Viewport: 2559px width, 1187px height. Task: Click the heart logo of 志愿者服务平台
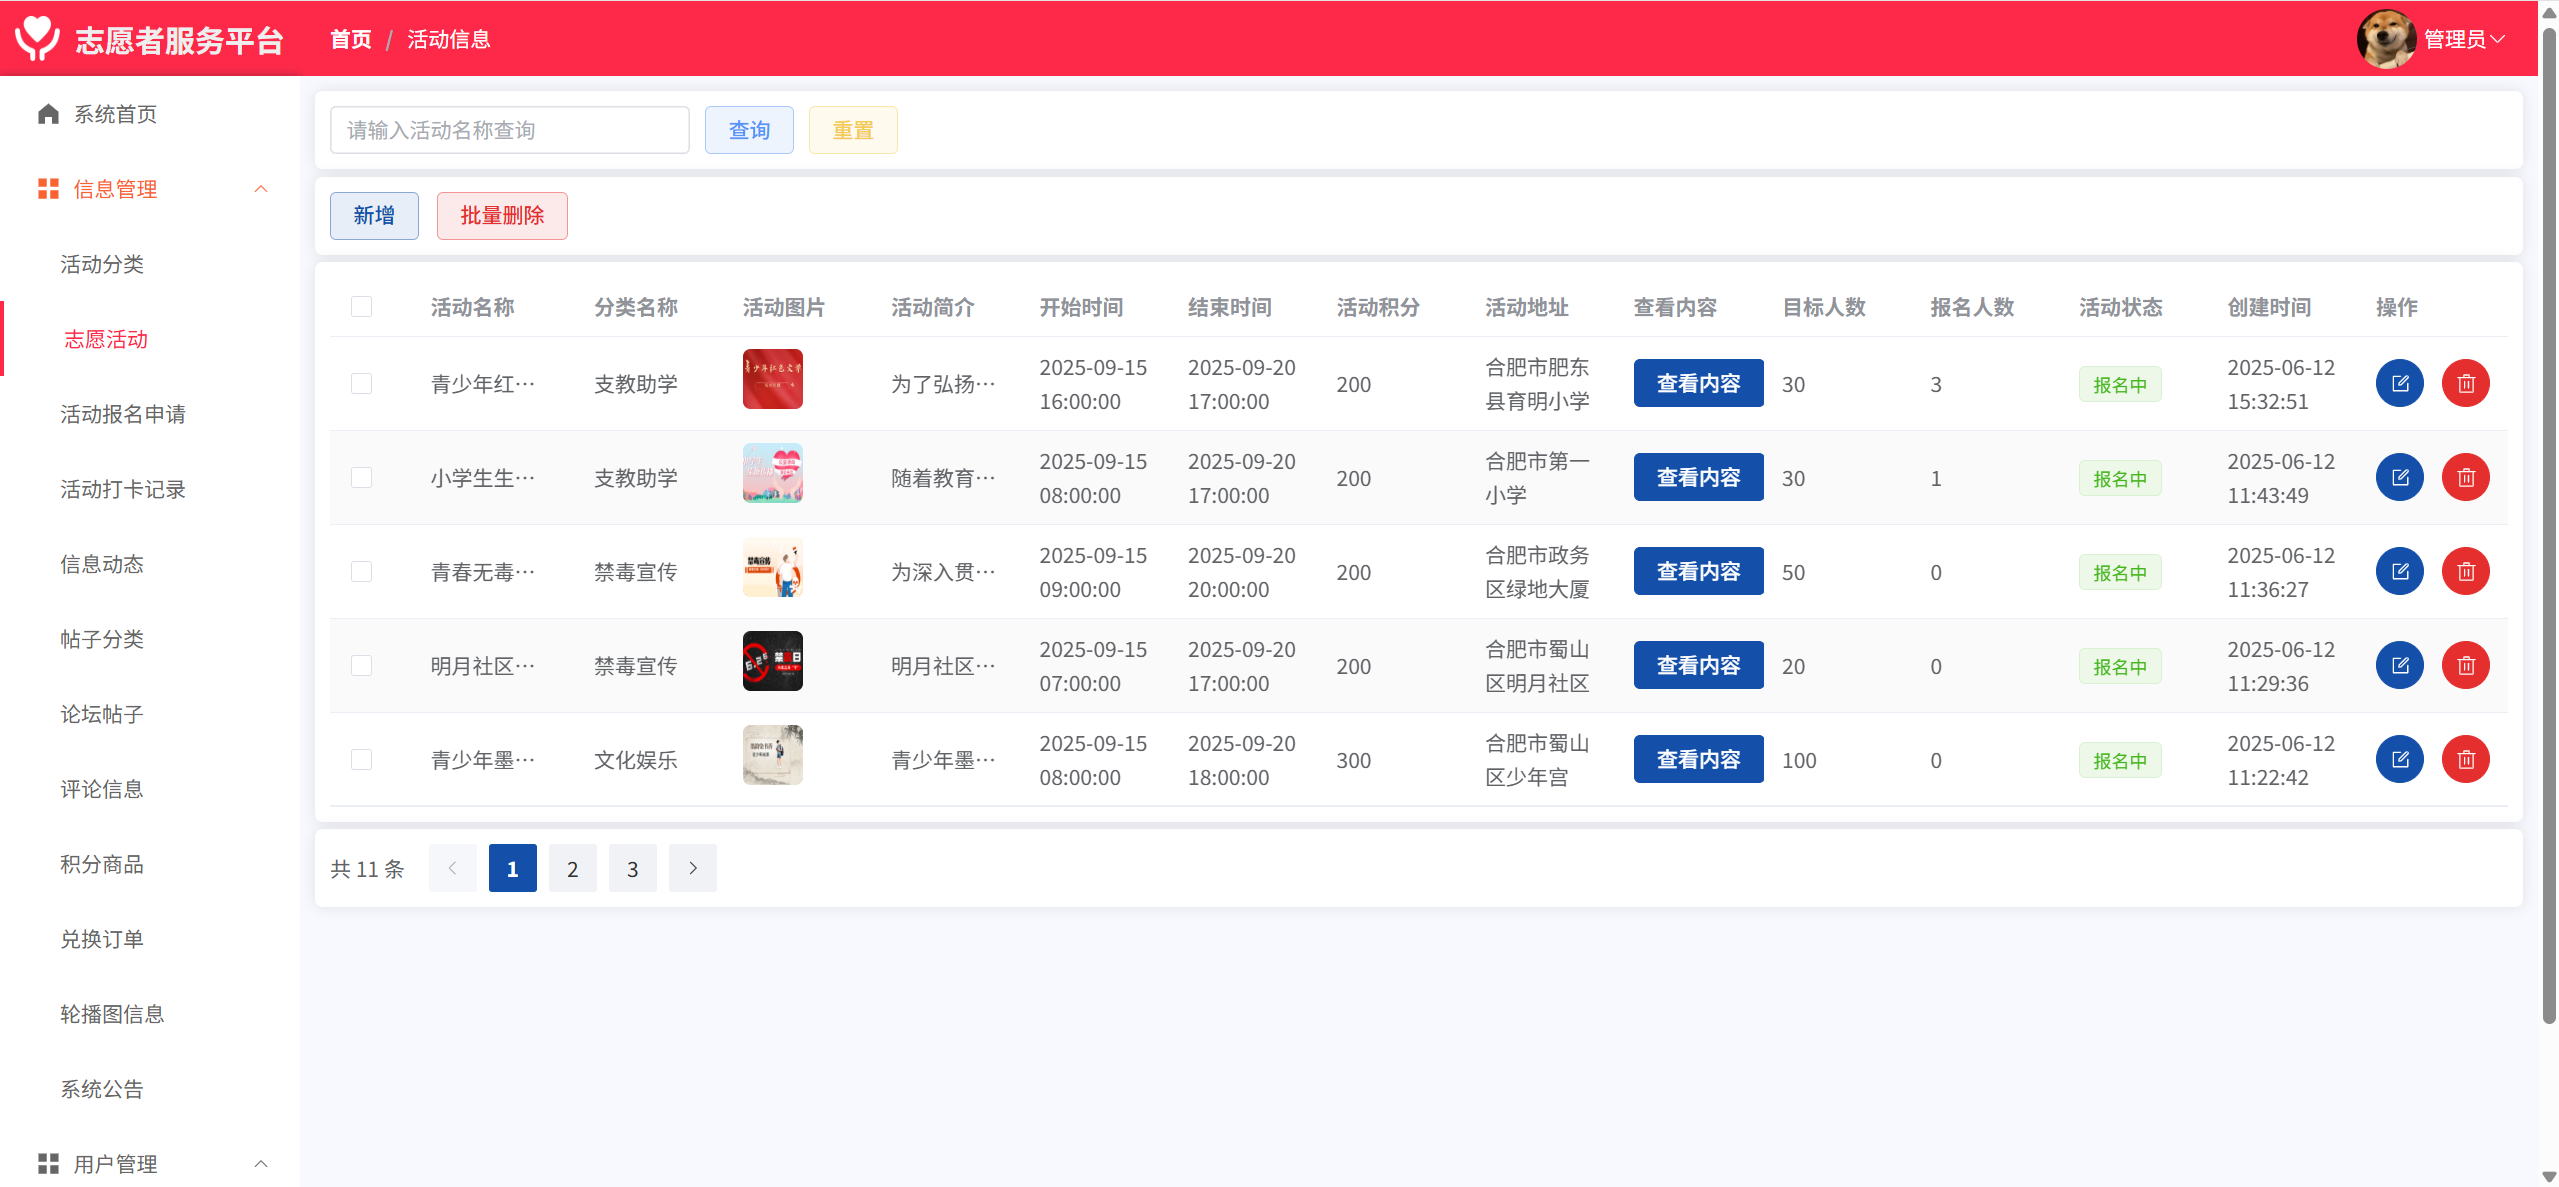tap(38, 38)
